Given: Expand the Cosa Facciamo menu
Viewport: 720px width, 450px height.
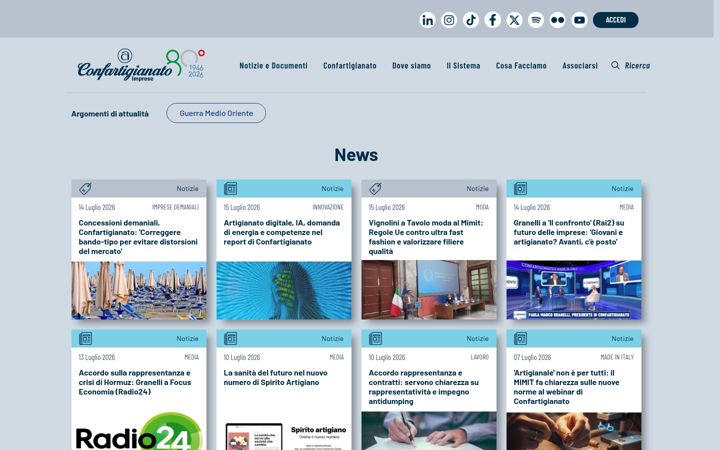Looking at the screenshot, I should point(521,66).
